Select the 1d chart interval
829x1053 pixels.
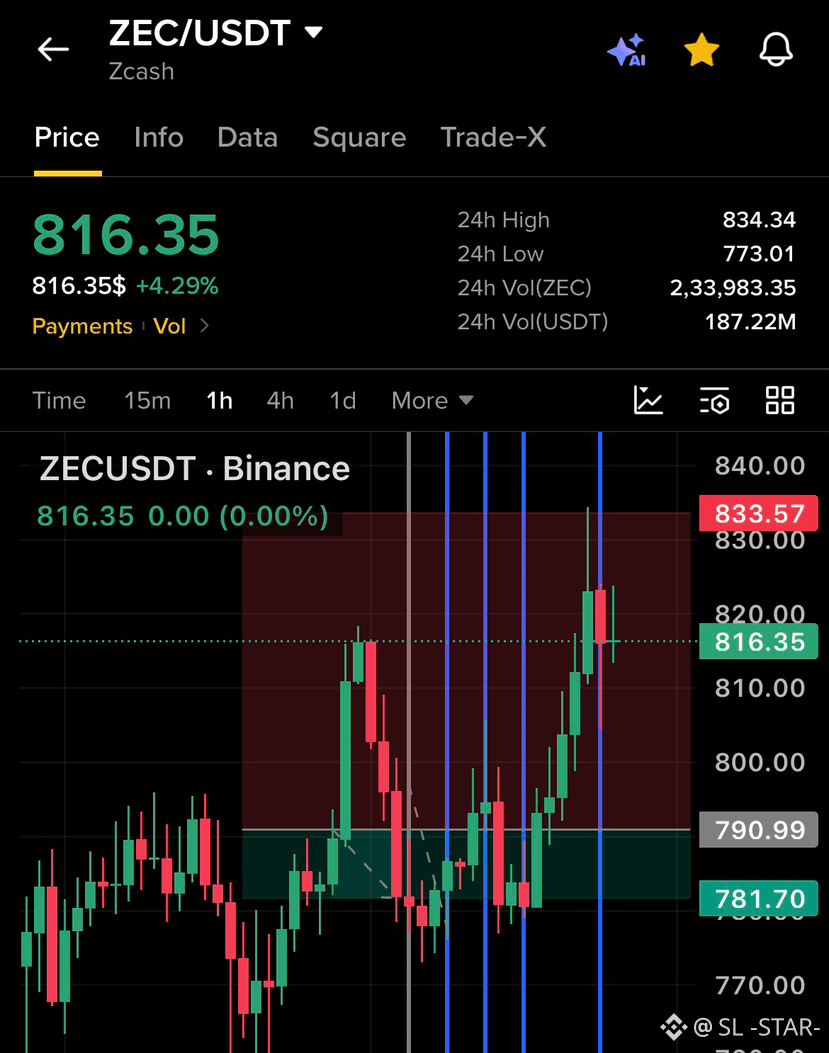point(343,400)
